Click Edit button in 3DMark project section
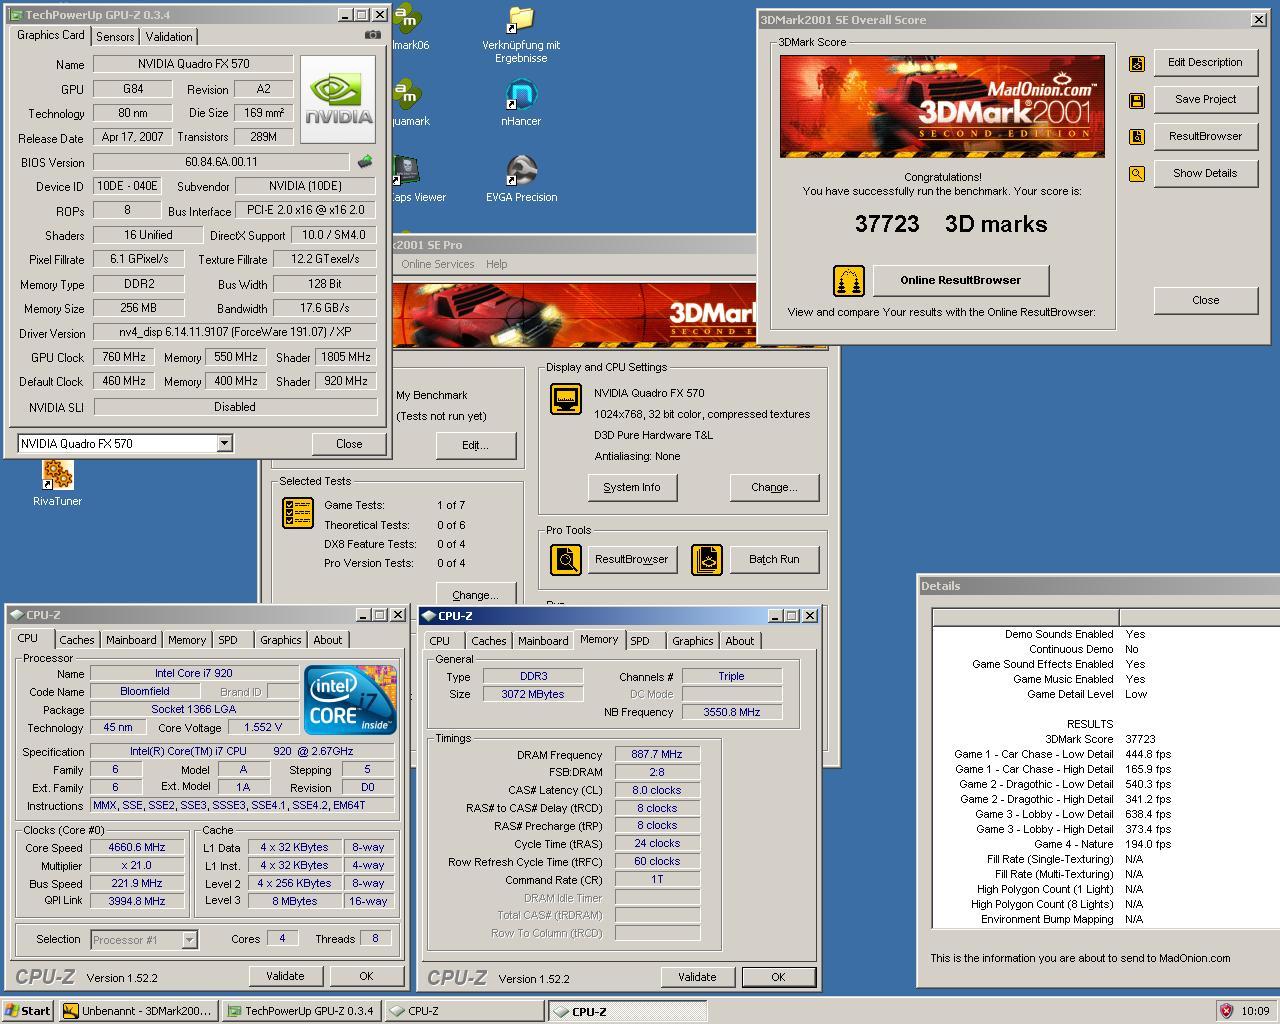The height and width of the screenshot is (1024, 1280). (475, 446)
